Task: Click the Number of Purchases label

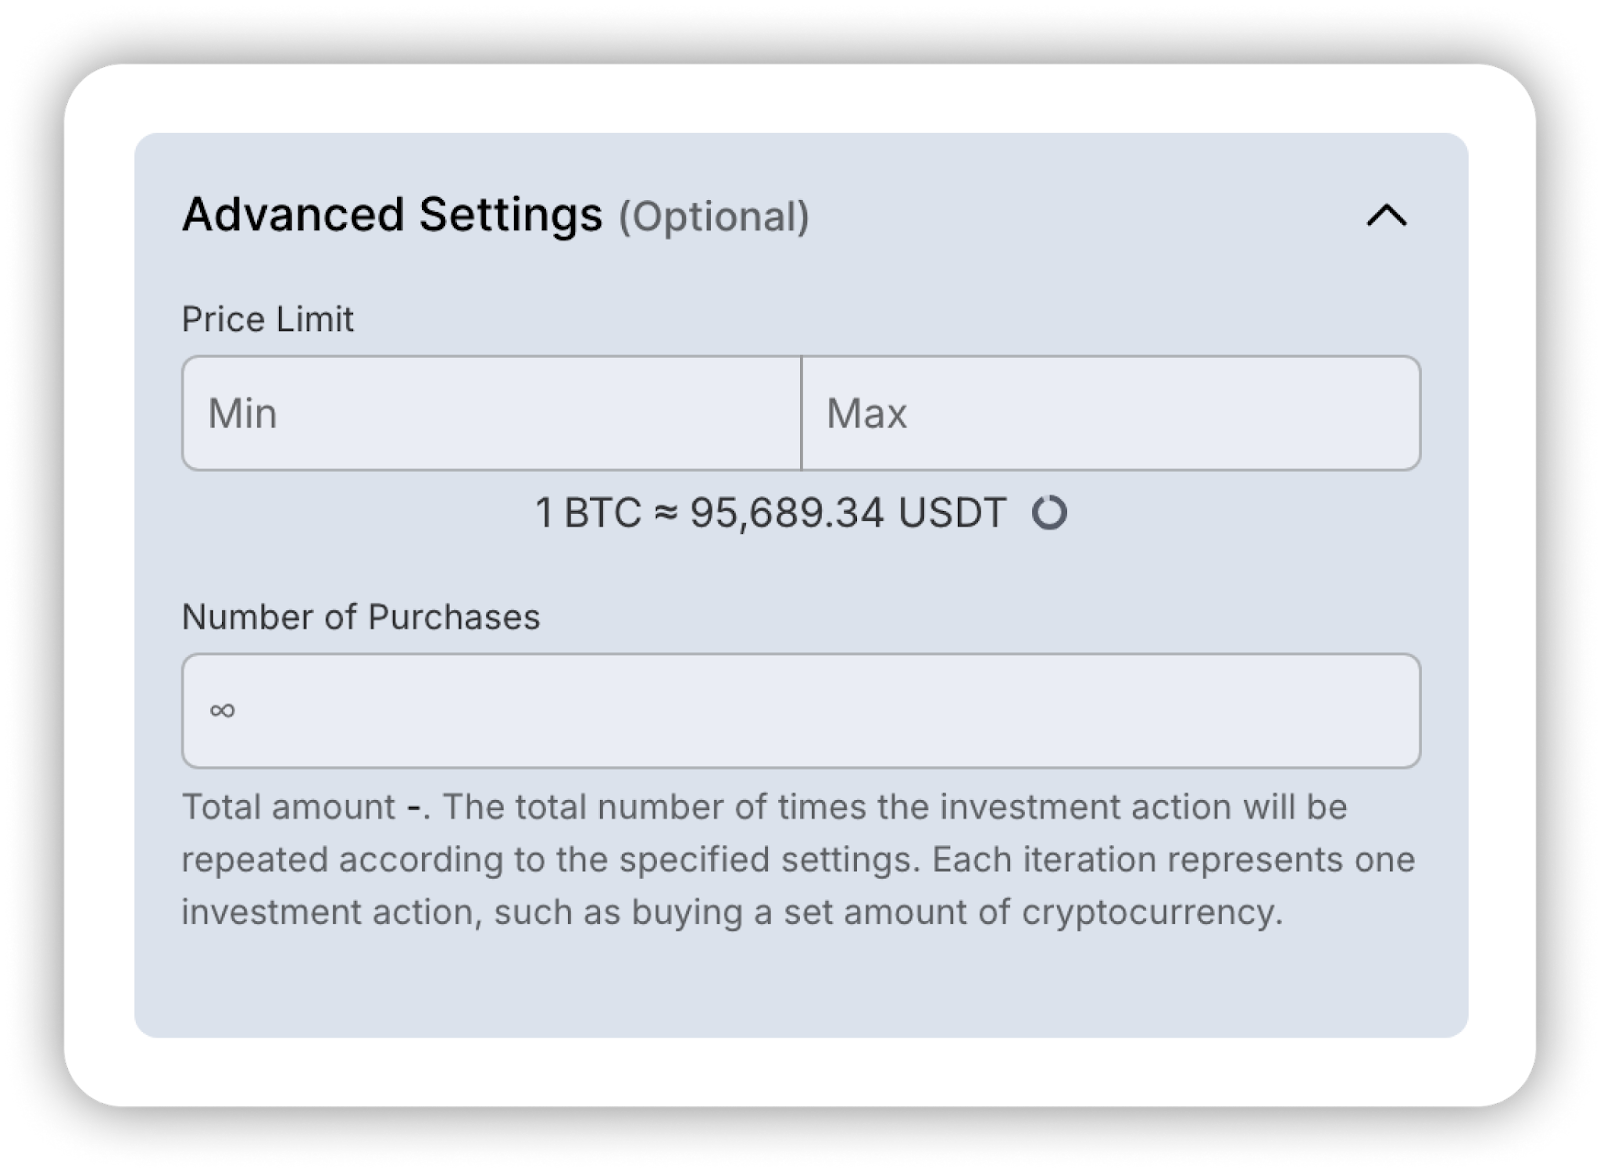Action: 360,617
